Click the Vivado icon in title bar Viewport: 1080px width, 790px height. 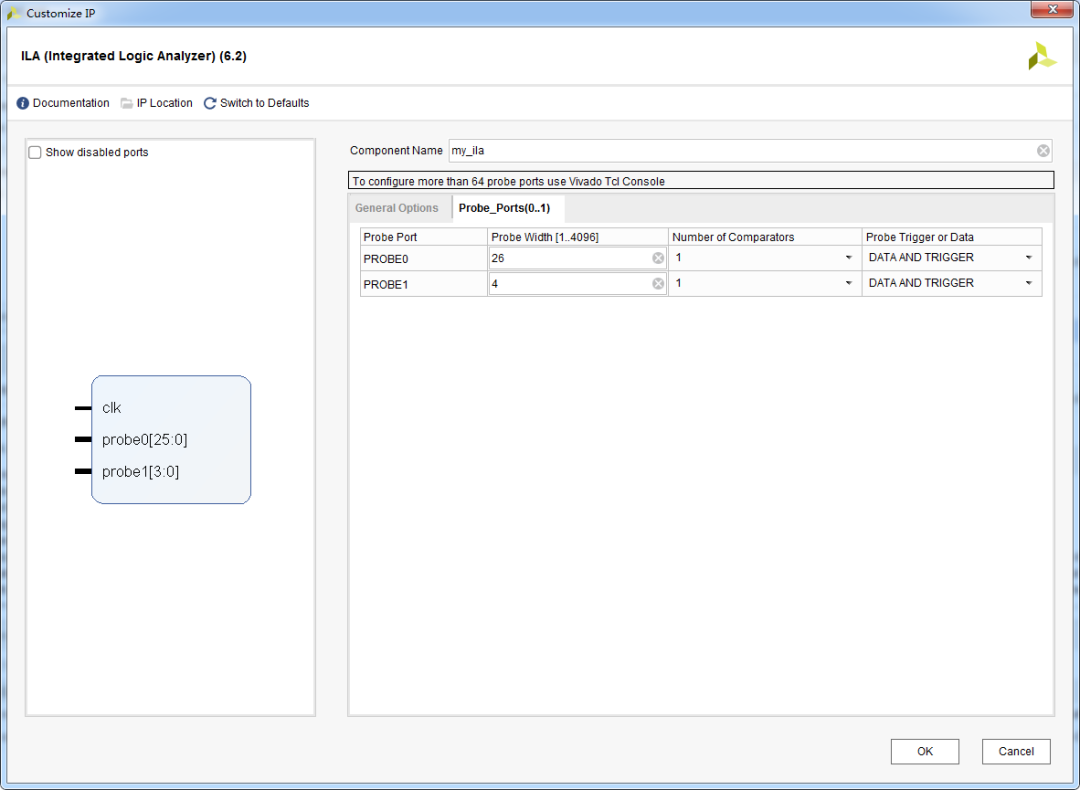click(x=14, y=13)
